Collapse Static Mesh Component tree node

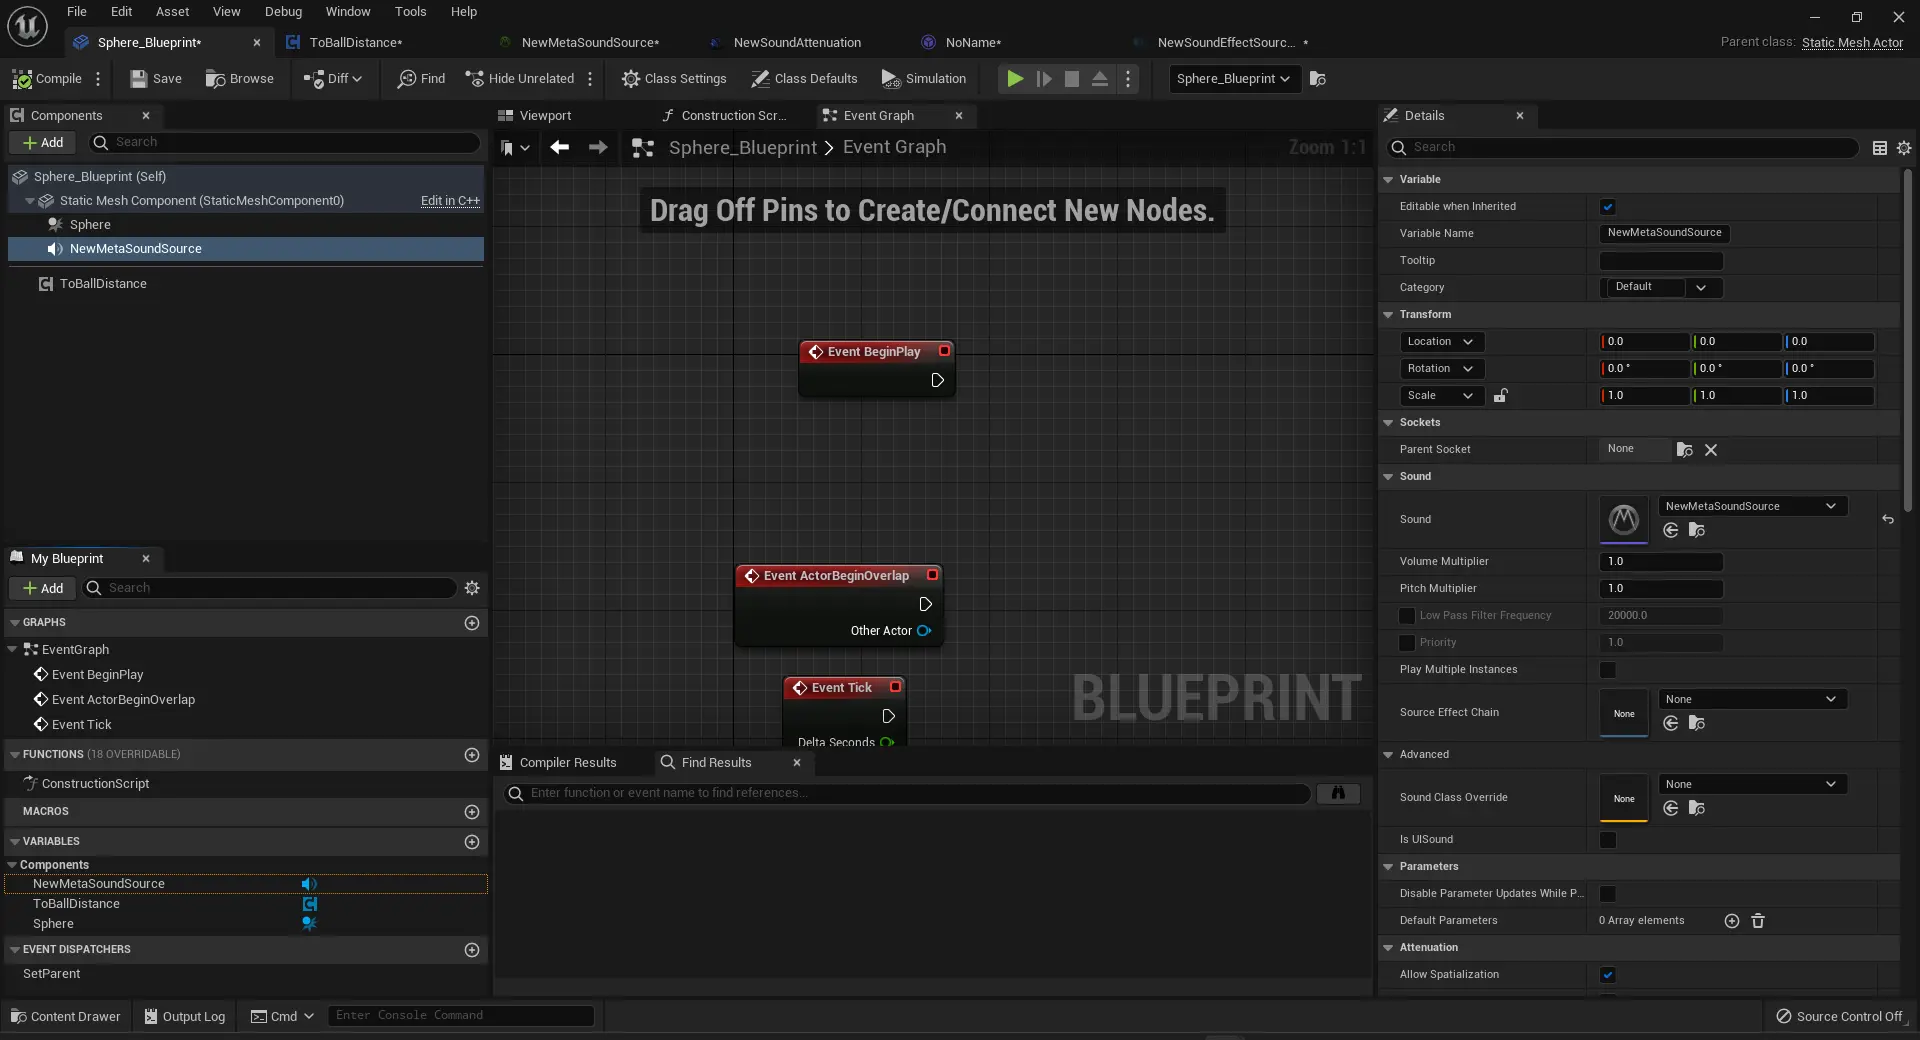[x=30, y=201]
